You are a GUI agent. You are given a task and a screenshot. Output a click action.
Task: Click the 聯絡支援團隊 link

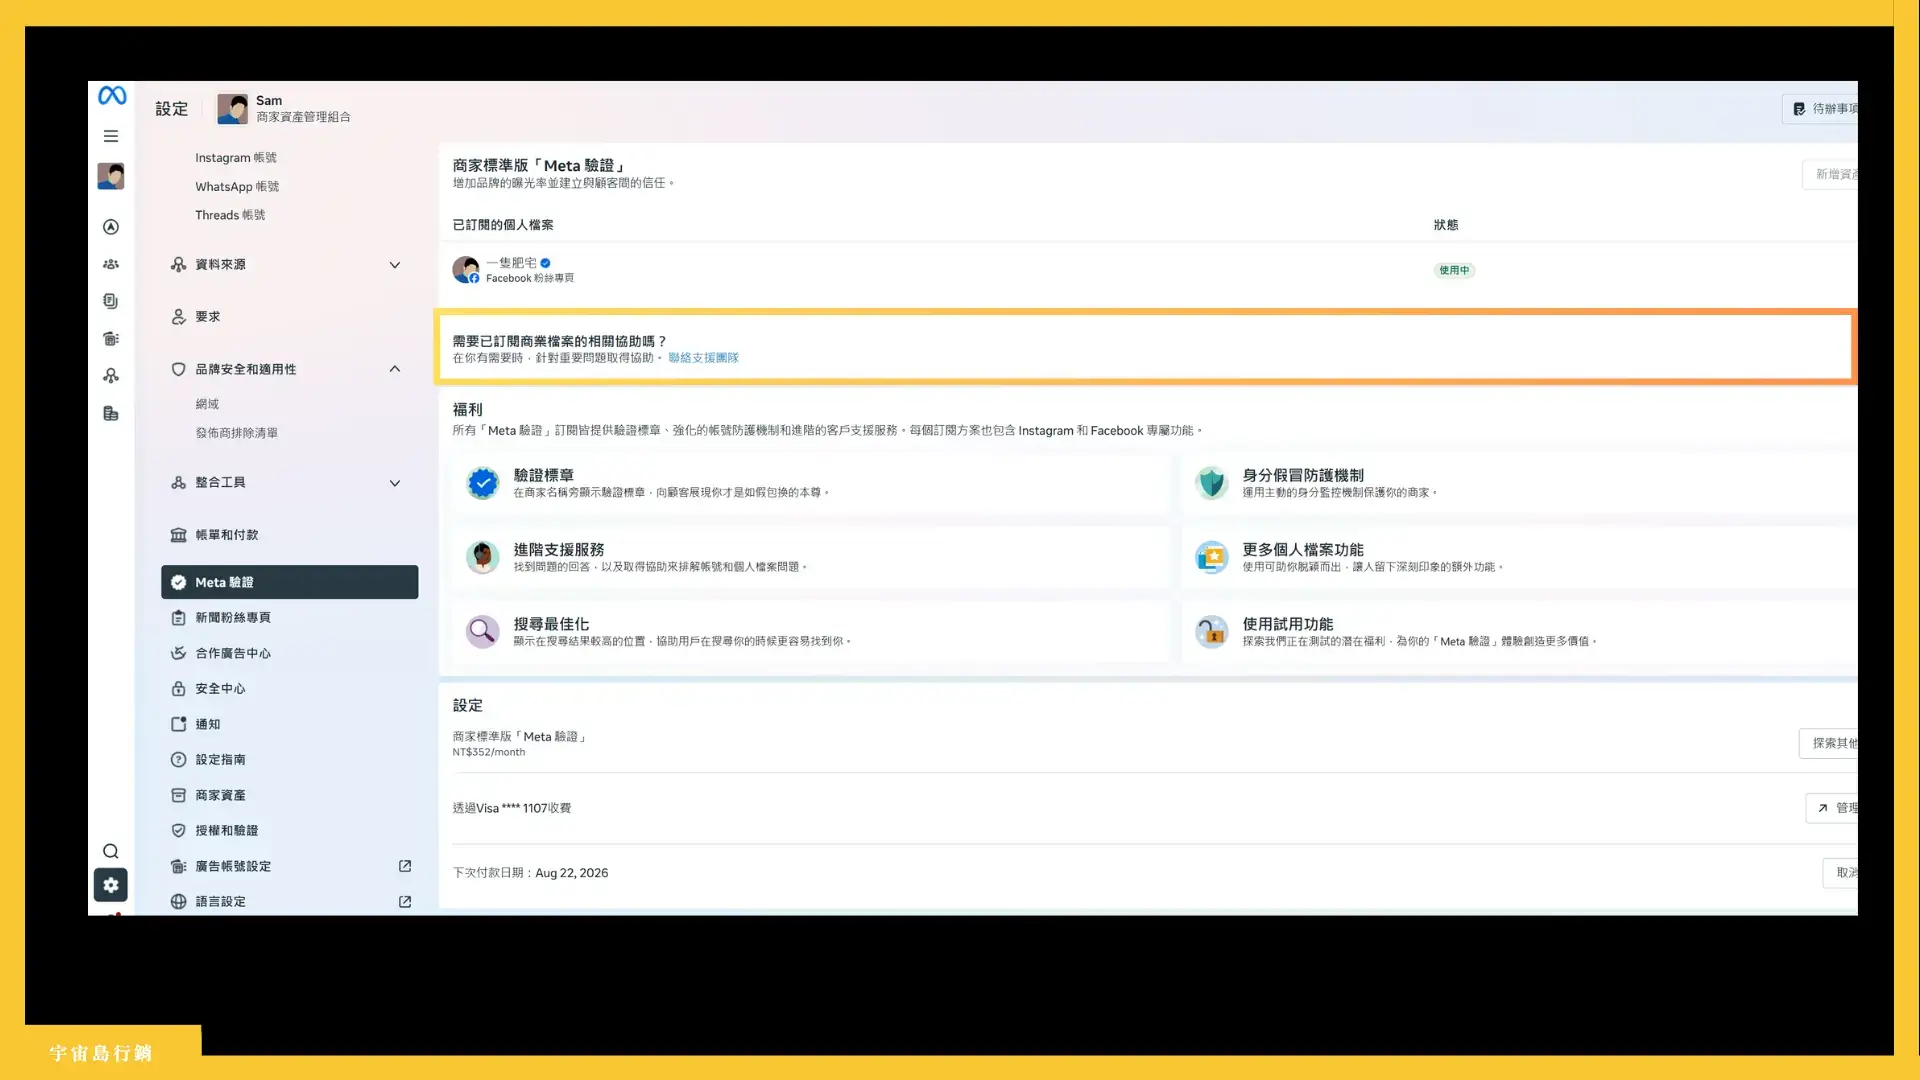click(x=703, y=358)
